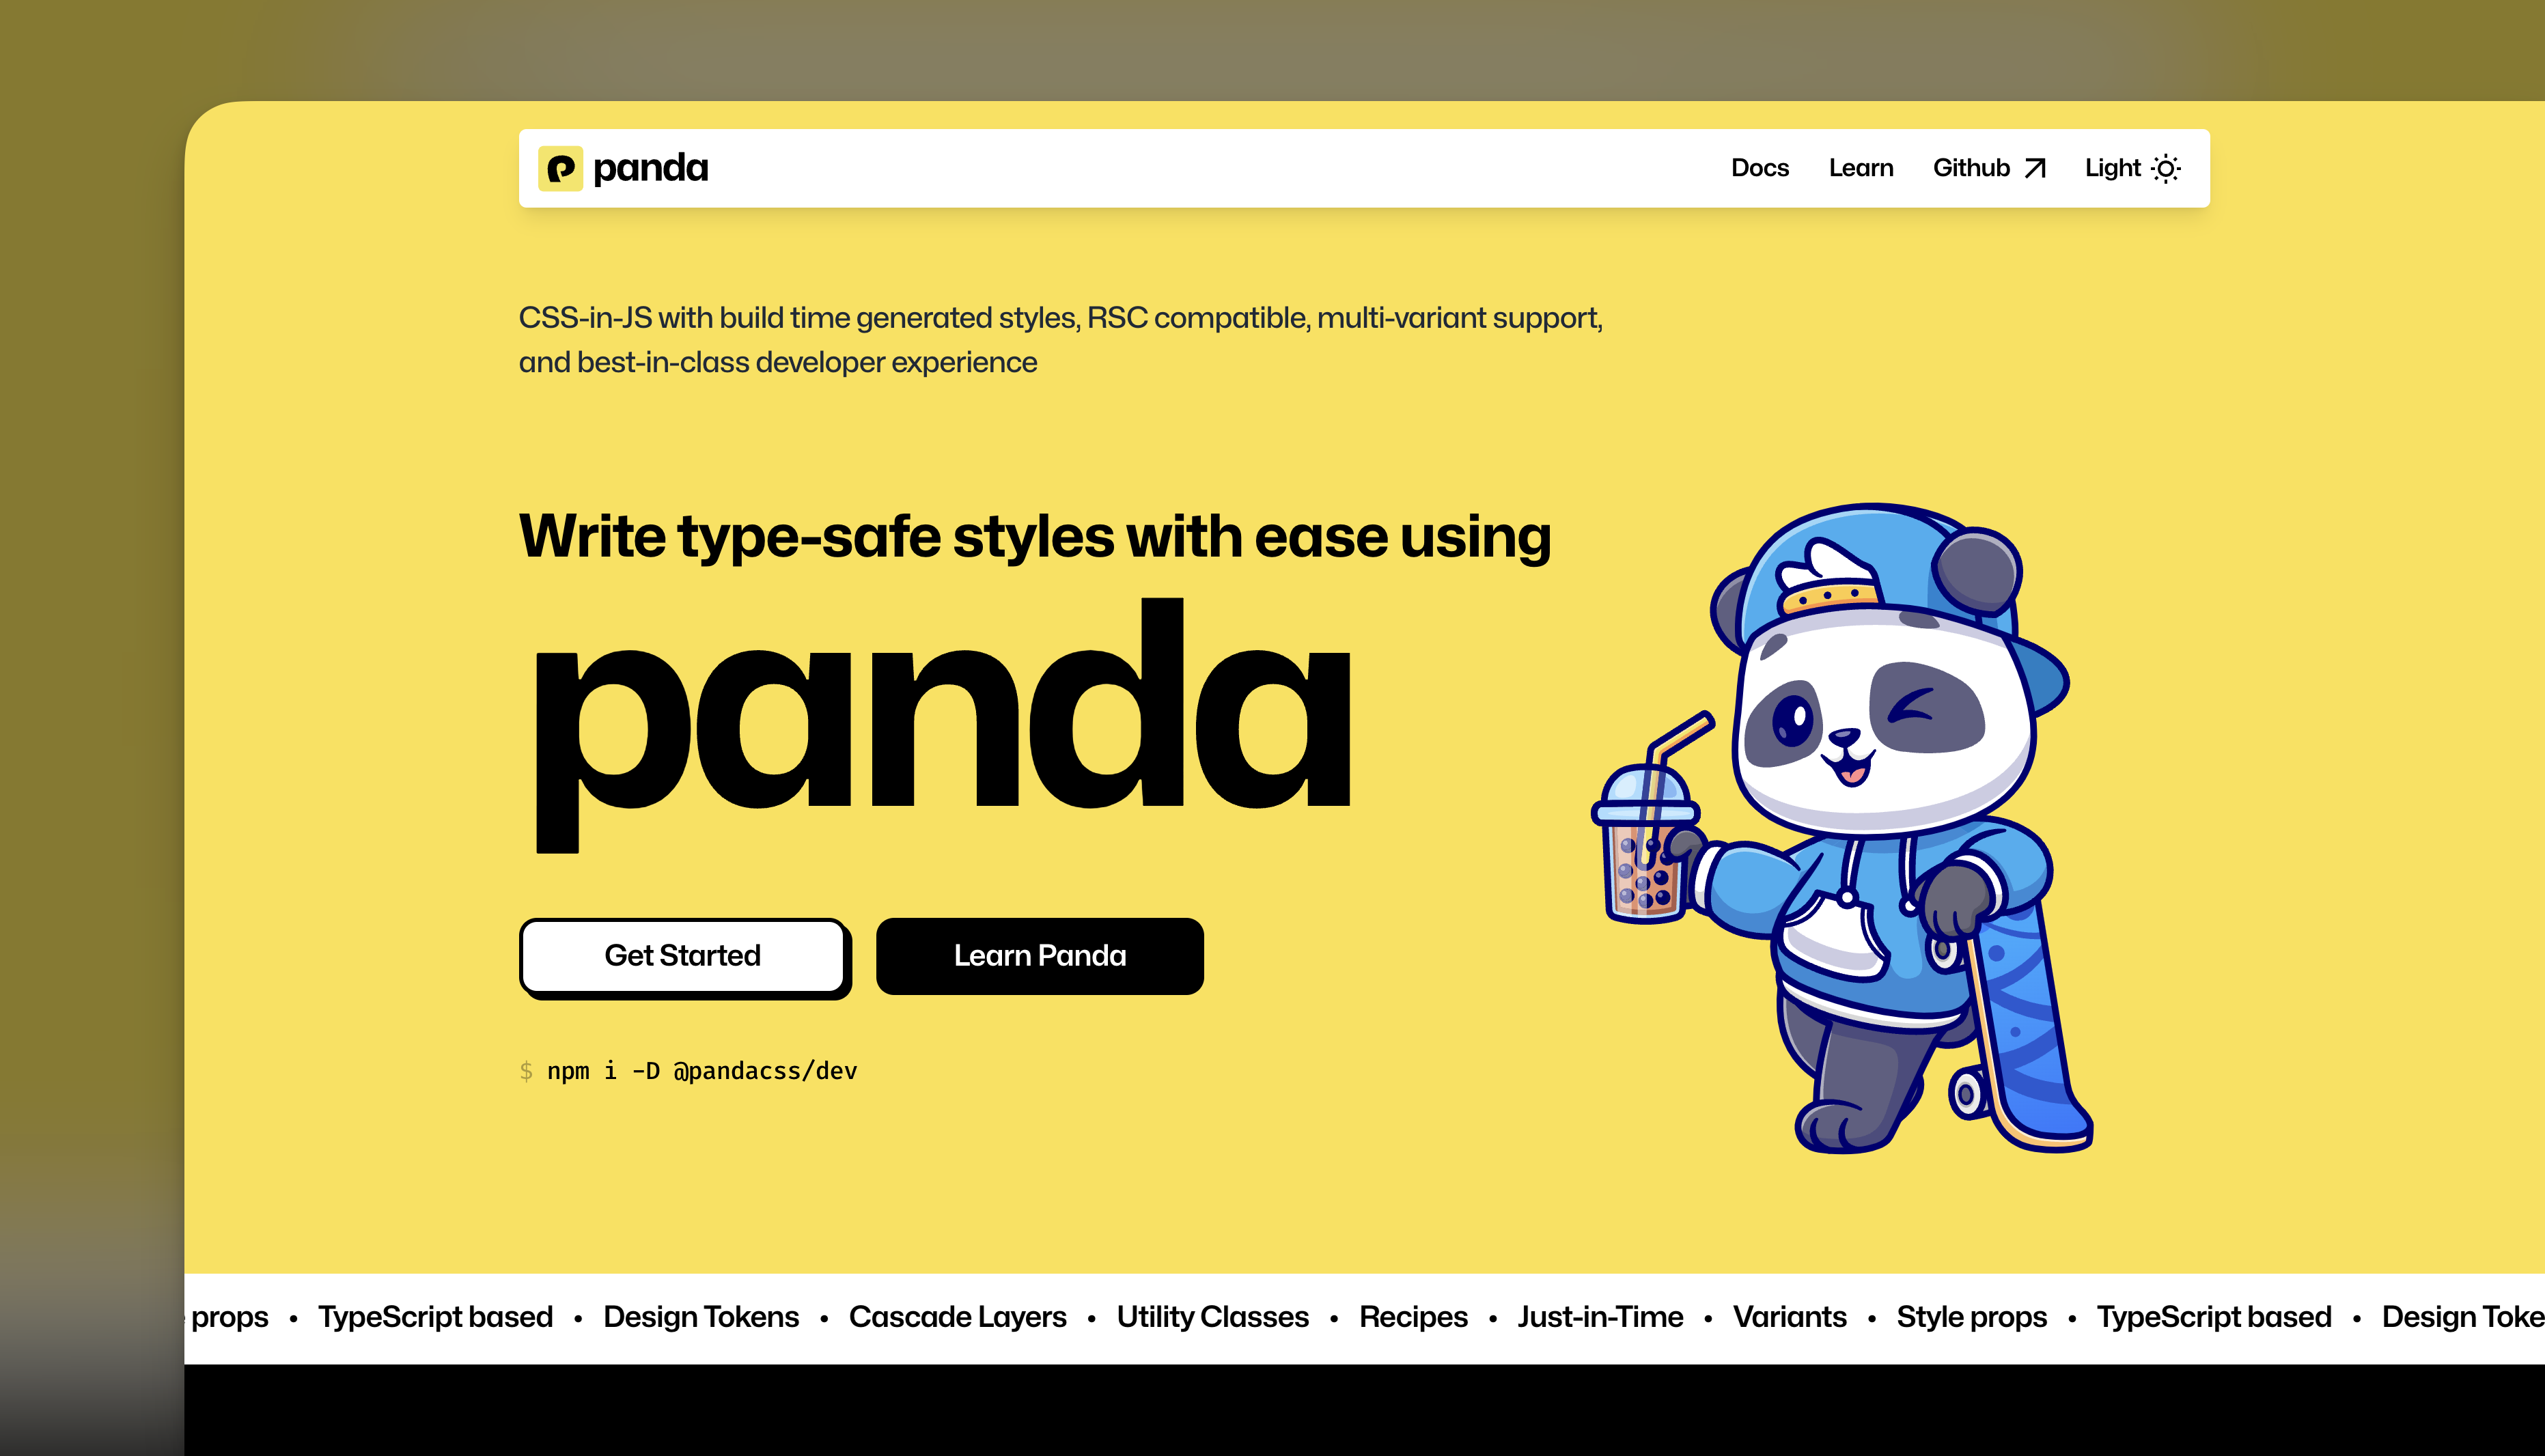Expand the Docs navigation dropdown

point(1758,168)
